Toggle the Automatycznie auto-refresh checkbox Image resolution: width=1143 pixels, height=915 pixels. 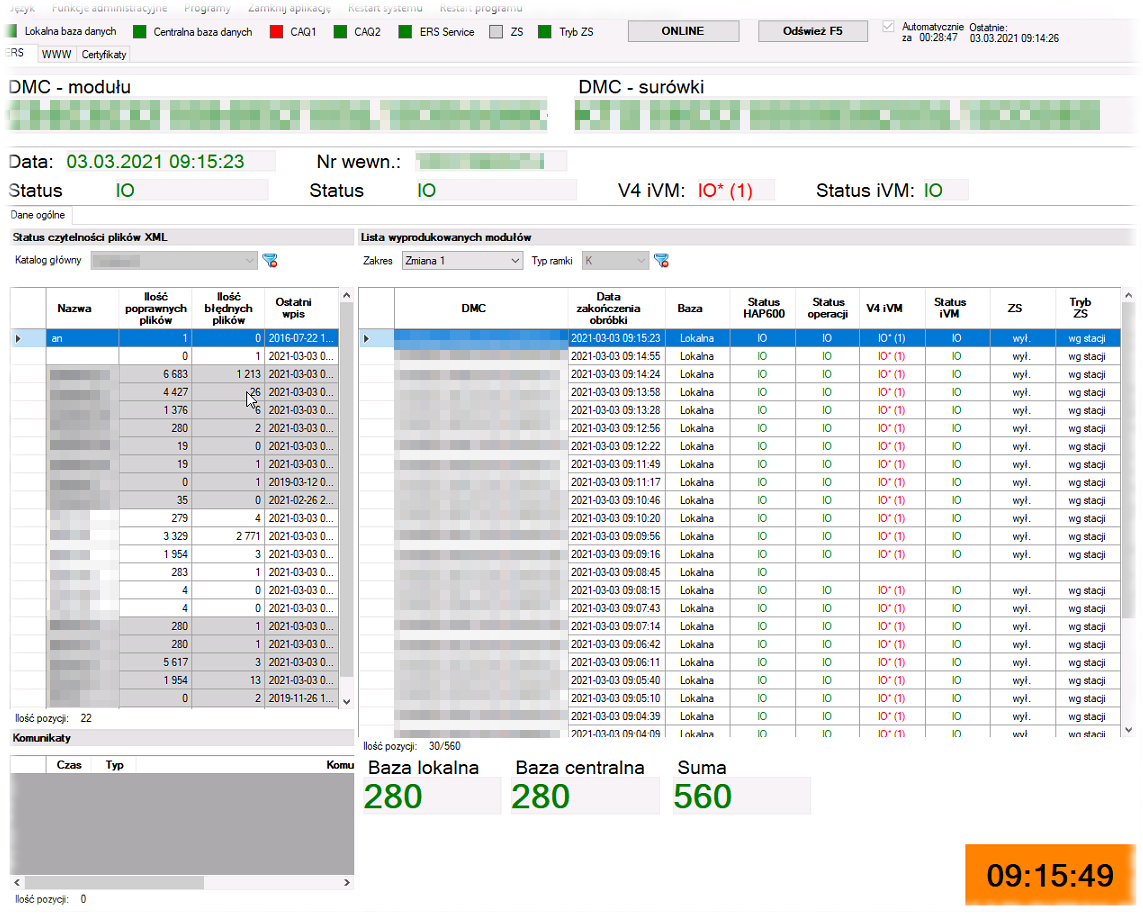coord(889,27)
